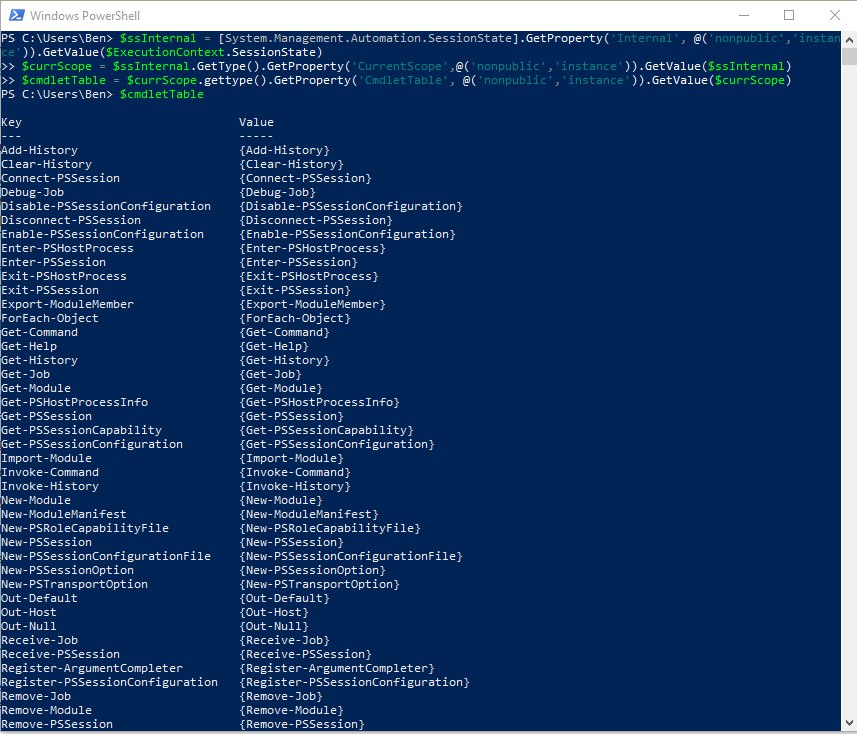Click the '{Remove-PSSession}' value entry
This screenshot has height=734, width=857.
point(302,724)
